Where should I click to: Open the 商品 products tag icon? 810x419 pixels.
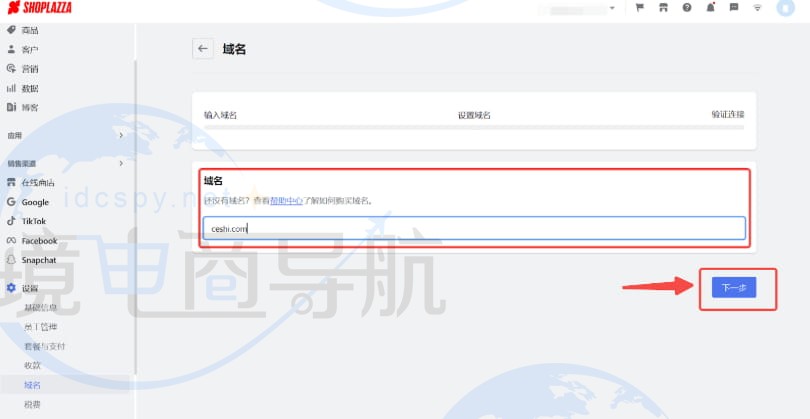(11, 30)
